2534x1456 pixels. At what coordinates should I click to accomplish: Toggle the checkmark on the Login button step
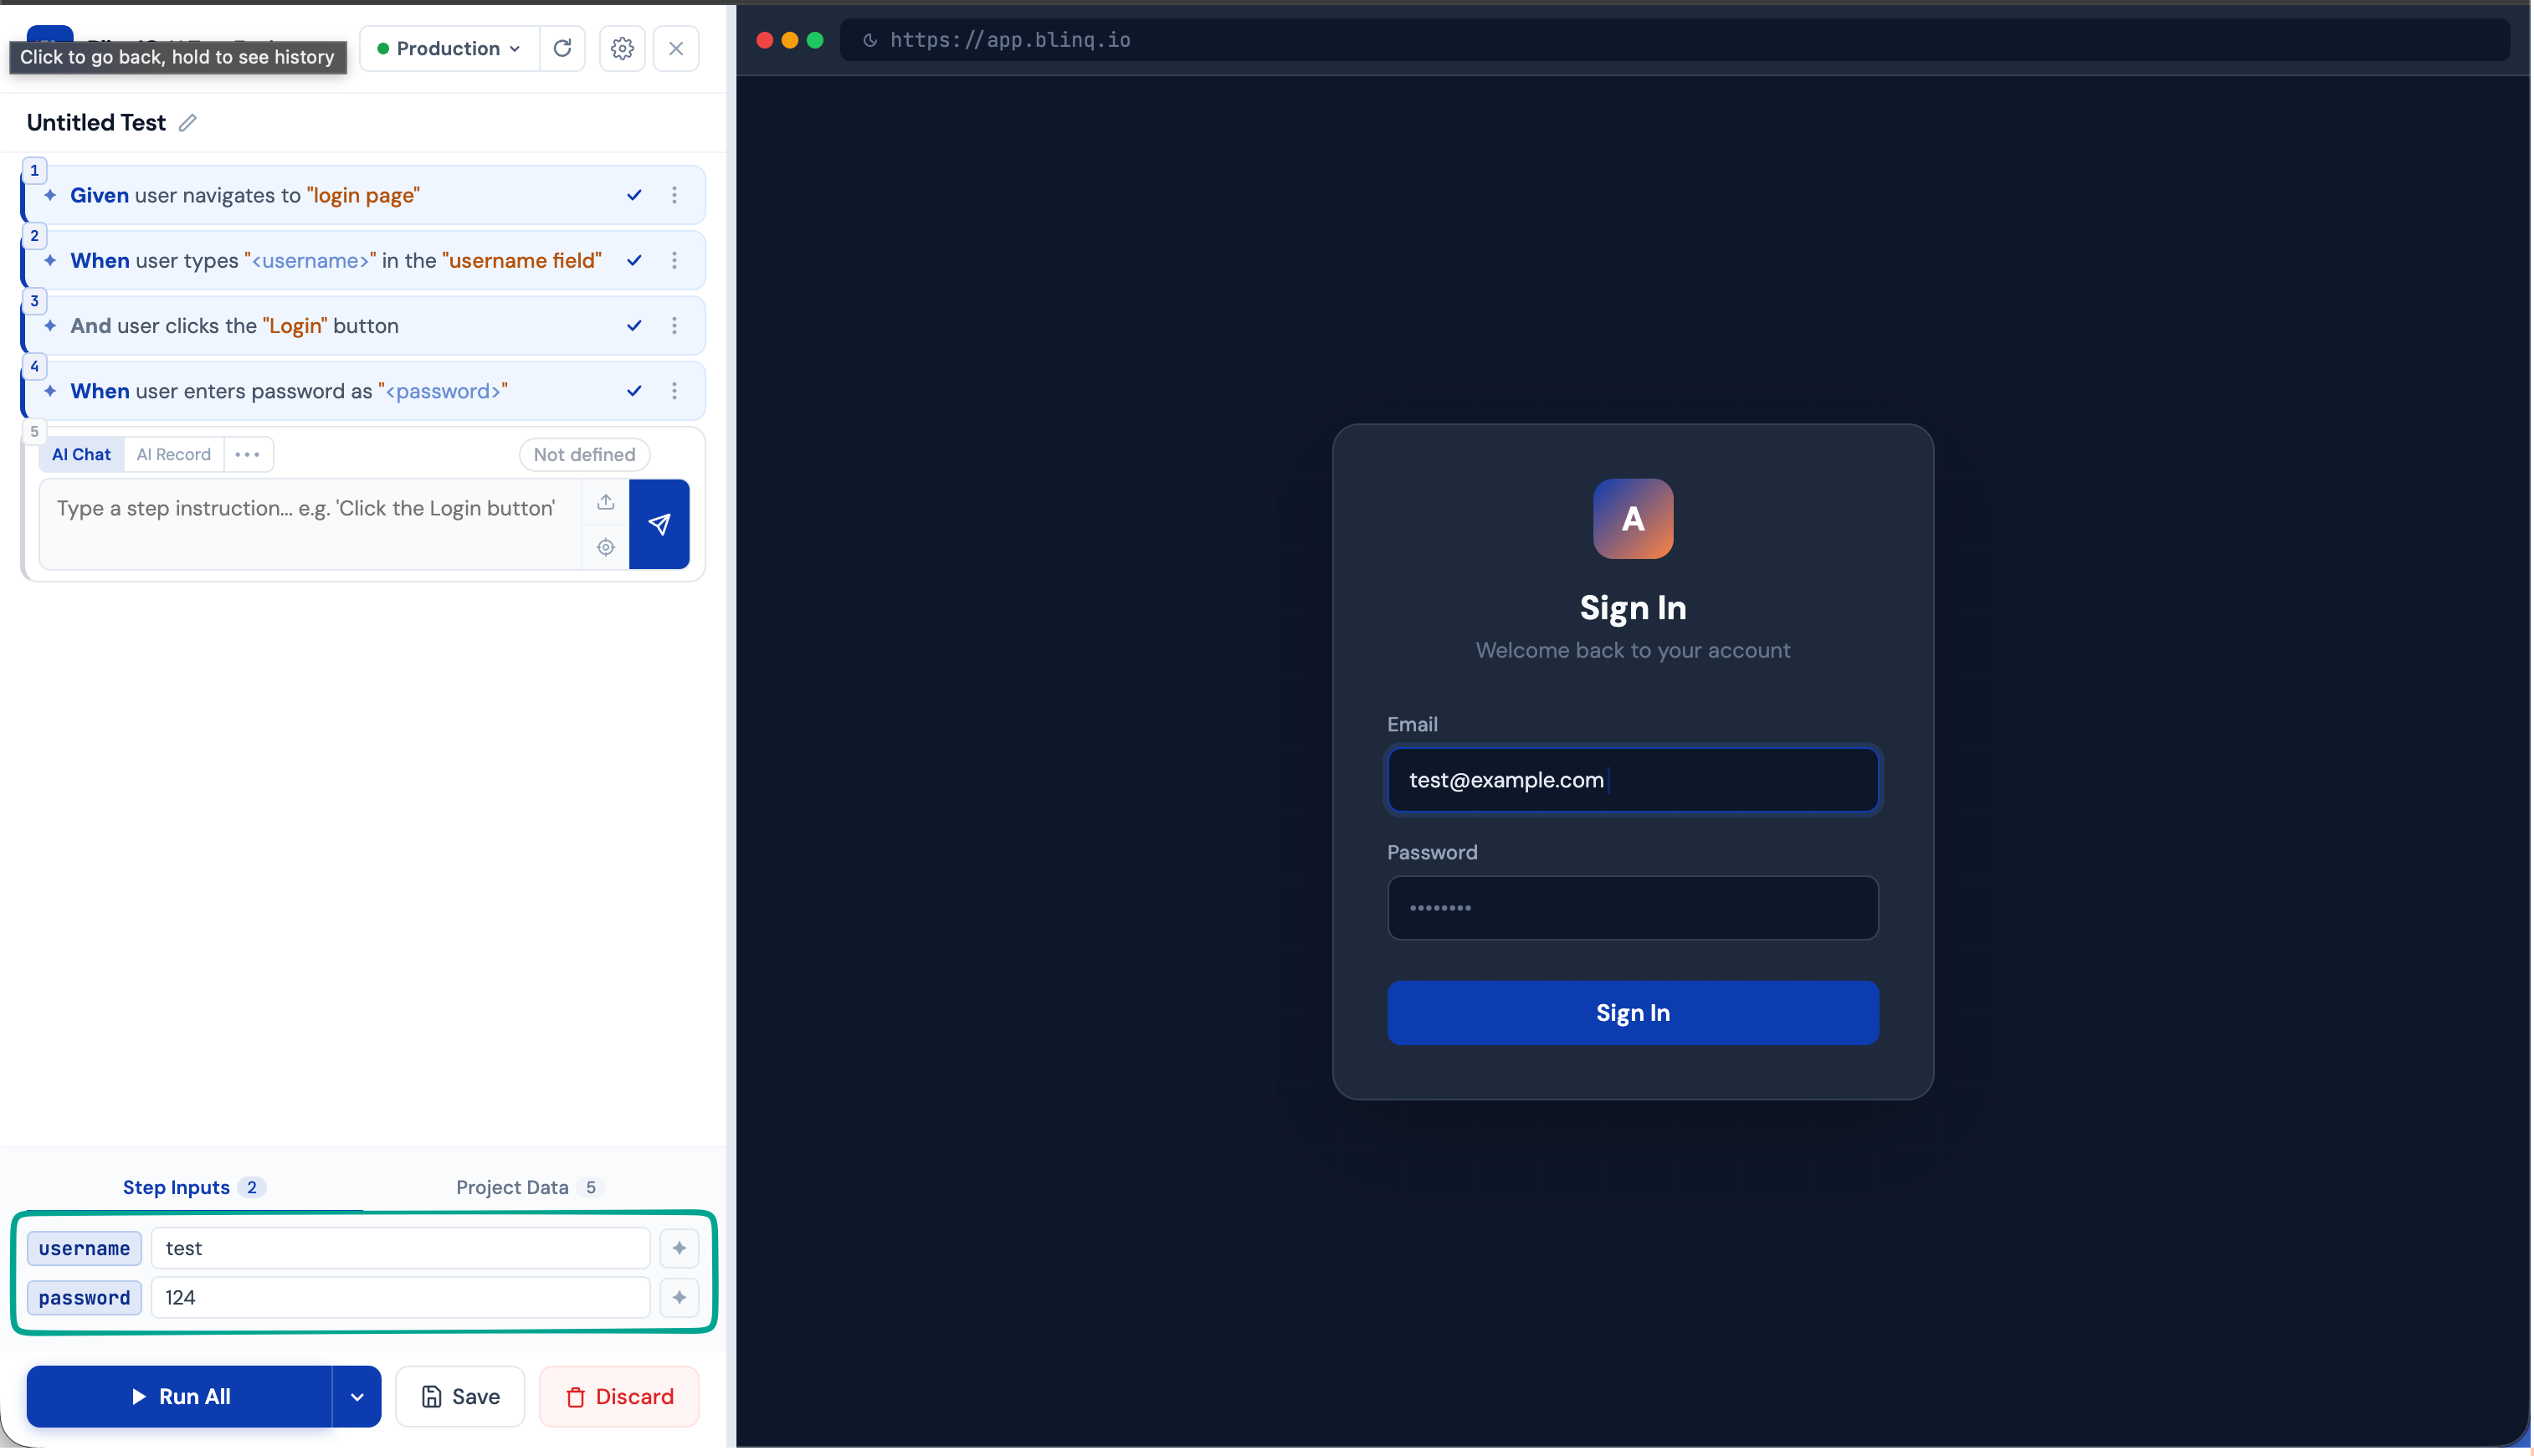634,325
